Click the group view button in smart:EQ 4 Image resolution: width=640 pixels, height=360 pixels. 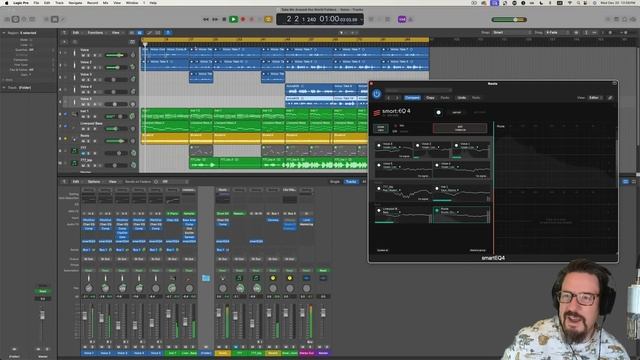click(x=381, y=128)
